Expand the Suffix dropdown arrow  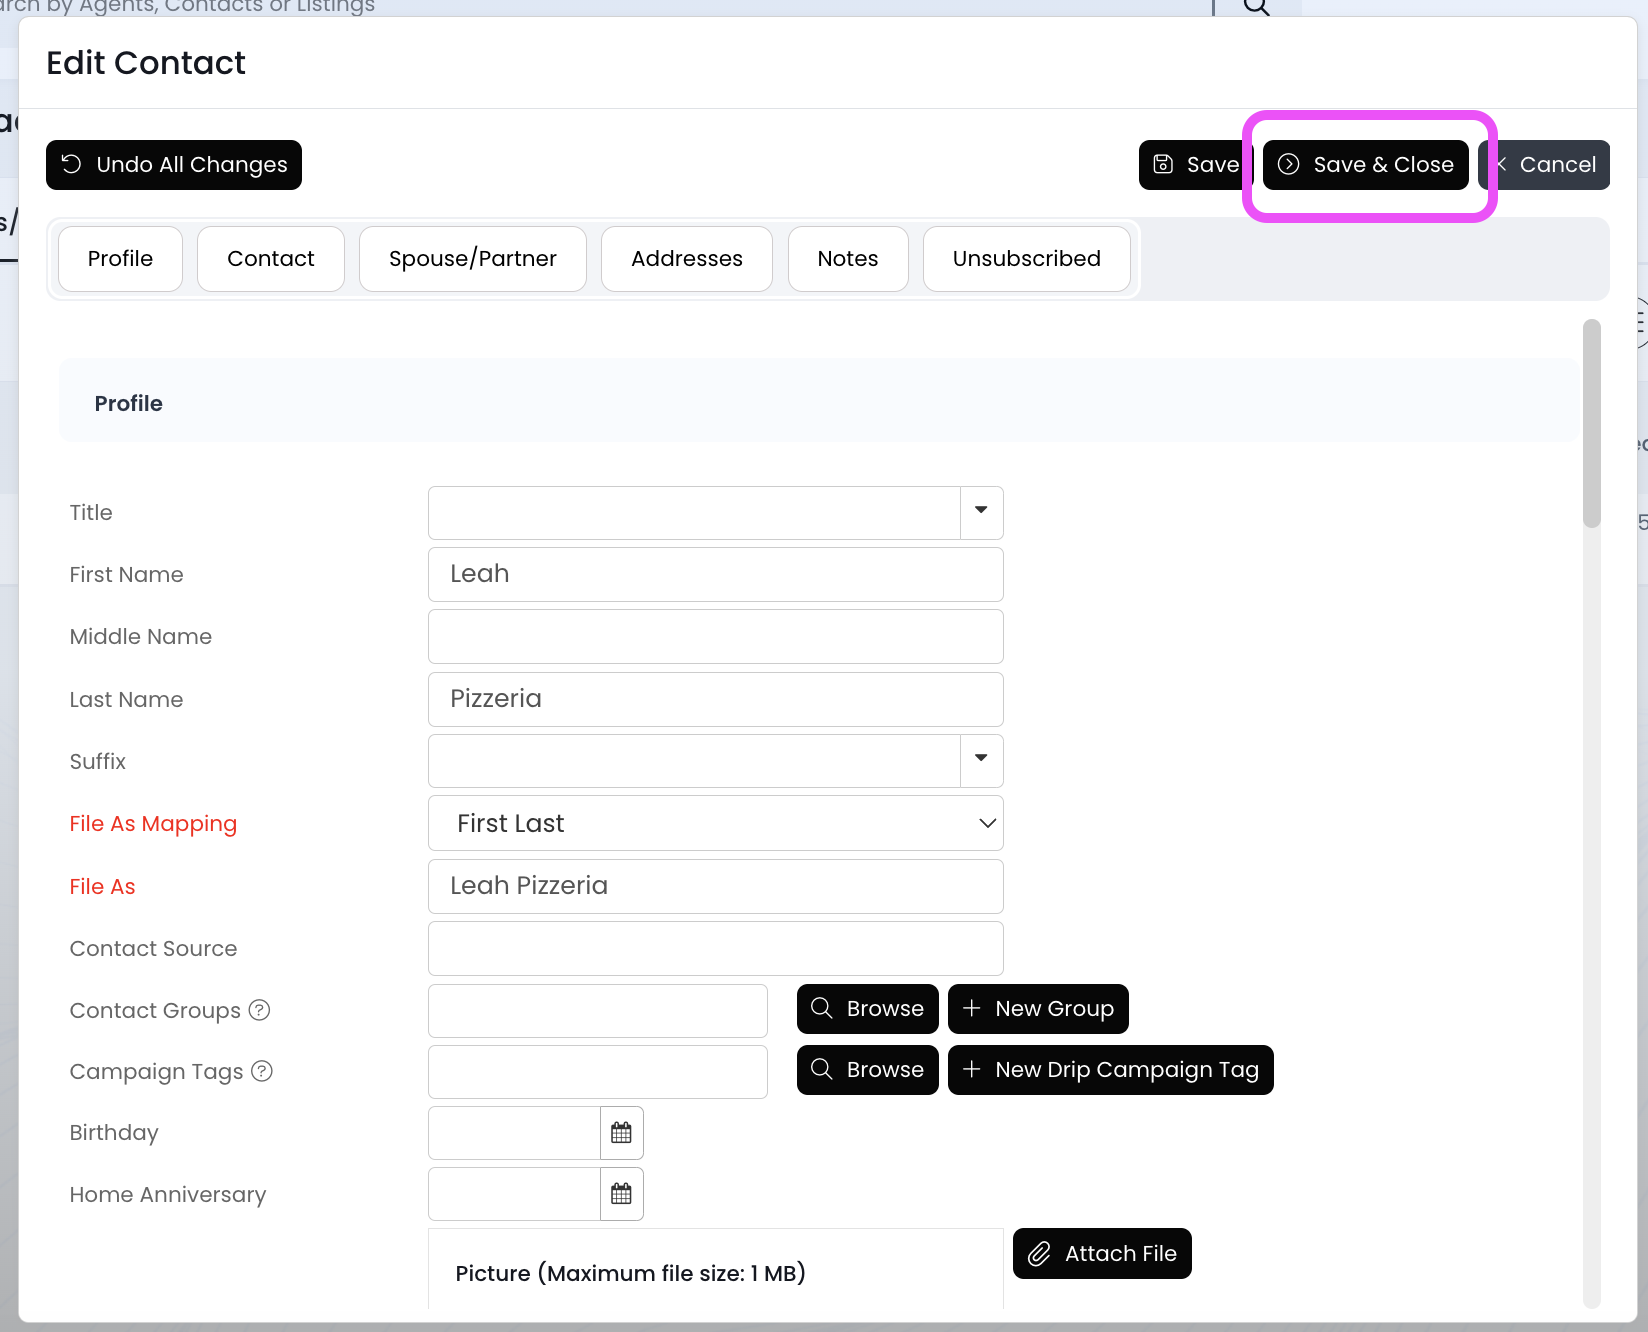click(x=981, y=760)
